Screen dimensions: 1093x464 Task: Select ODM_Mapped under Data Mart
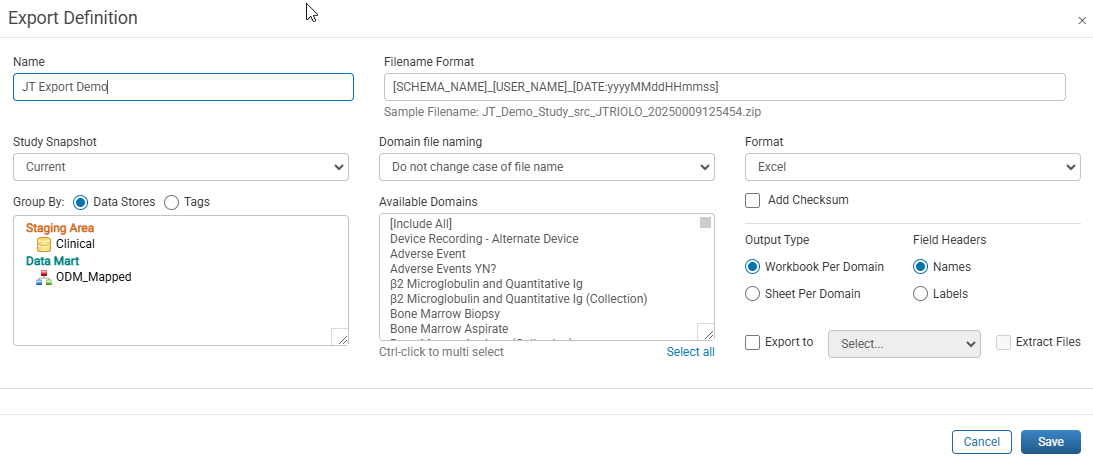click(x=93, y=277)
